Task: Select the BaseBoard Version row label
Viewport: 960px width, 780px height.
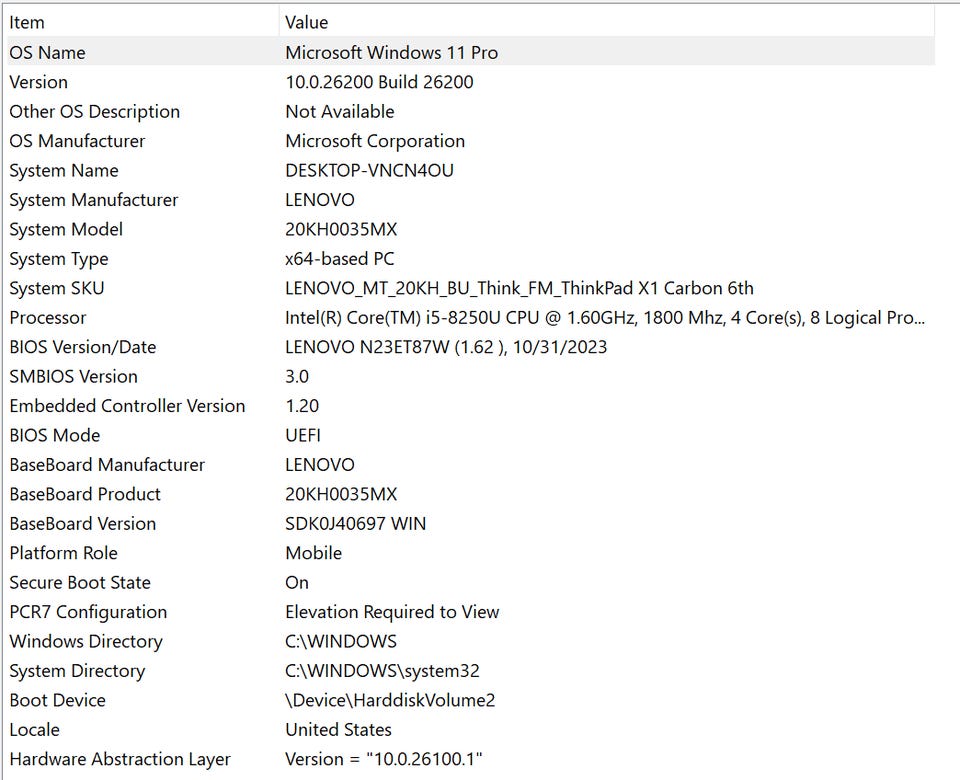Action: pos(83,523)
